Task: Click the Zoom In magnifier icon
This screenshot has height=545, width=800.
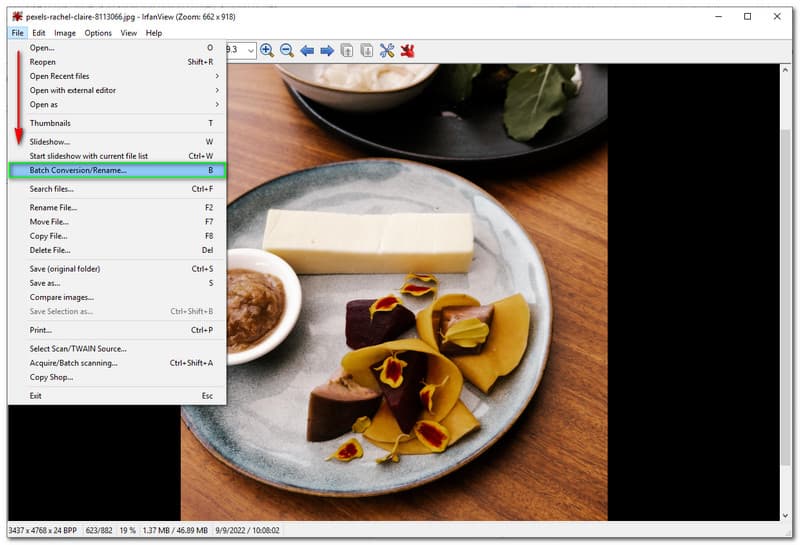Action: coord(267,50)
